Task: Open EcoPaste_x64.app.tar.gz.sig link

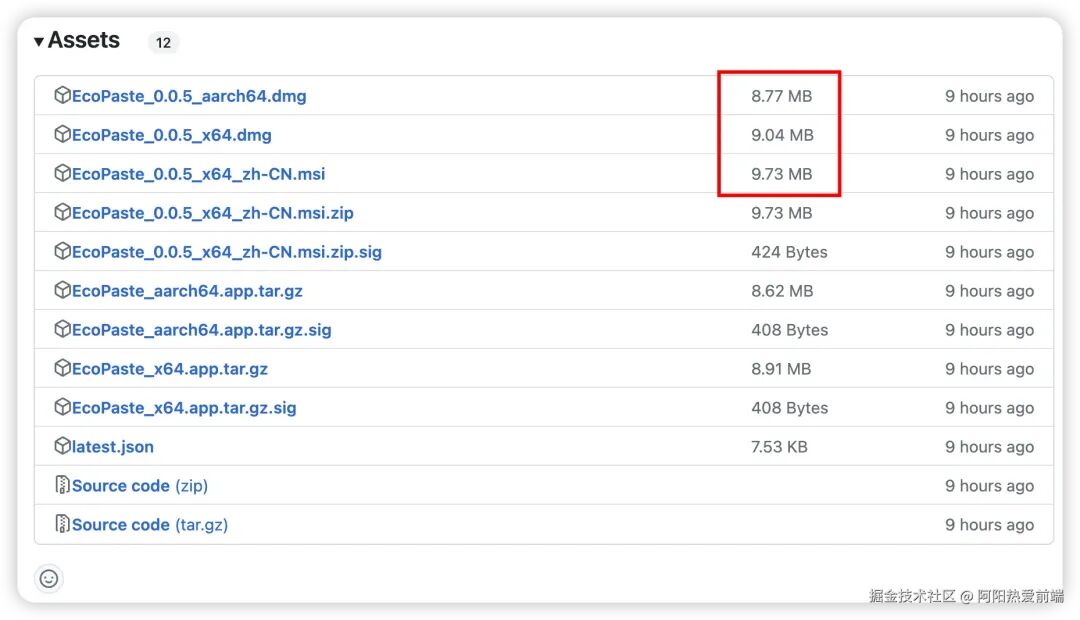Action: [184, 408]
